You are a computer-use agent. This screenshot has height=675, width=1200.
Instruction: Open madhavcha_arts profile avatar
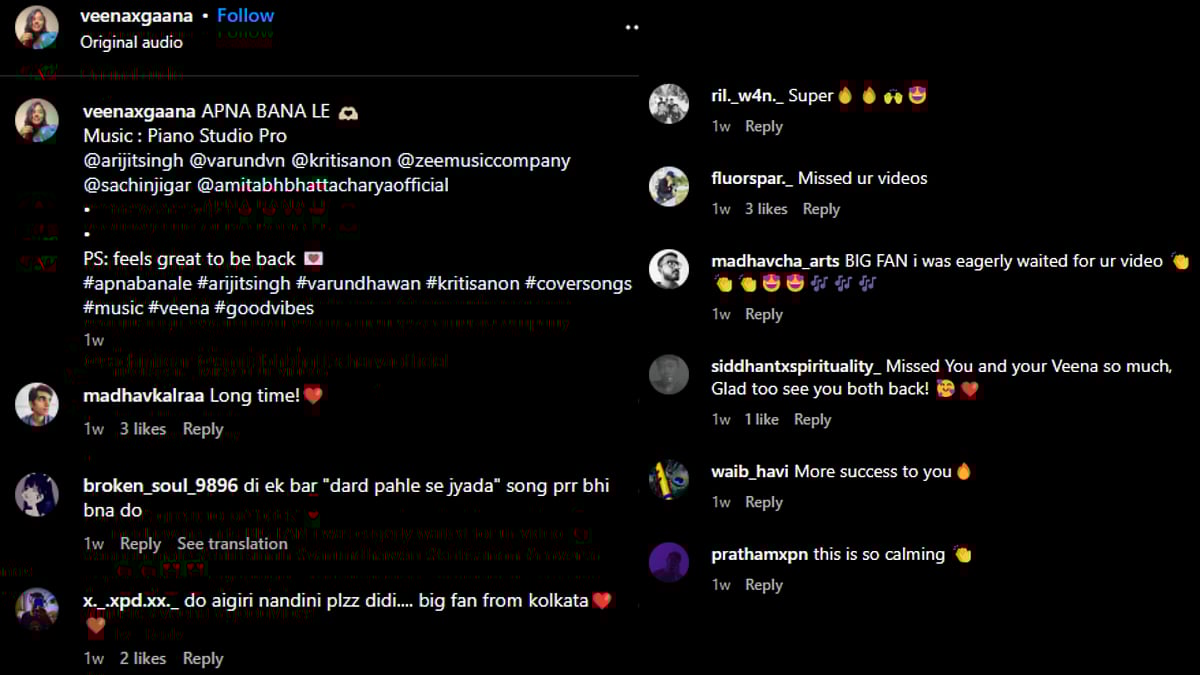pyautogui.click(x=669, y=269)
